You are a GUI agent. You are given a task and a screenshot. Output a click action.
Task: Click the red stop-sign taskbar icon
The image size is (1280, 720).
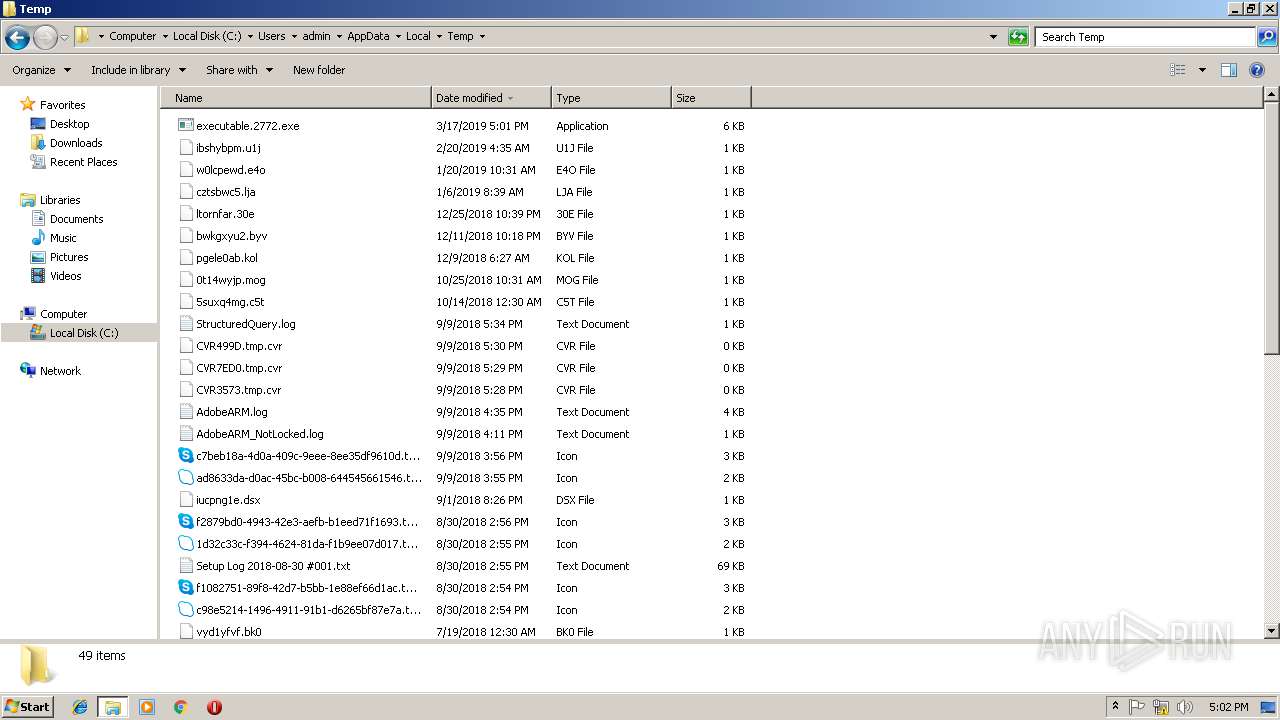(x=214, y=707)
